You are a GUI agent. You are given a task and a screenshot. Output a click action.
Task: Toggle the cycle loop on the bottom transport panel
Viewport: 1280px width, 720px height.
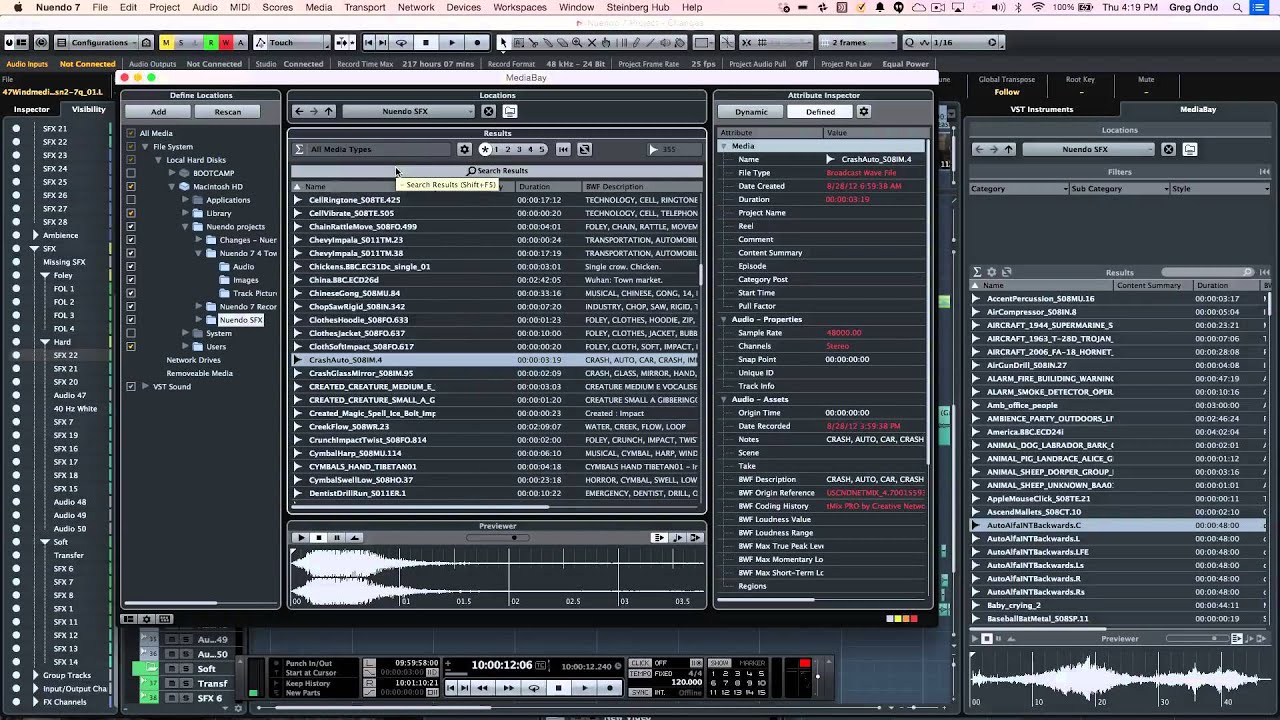point(533,688)
